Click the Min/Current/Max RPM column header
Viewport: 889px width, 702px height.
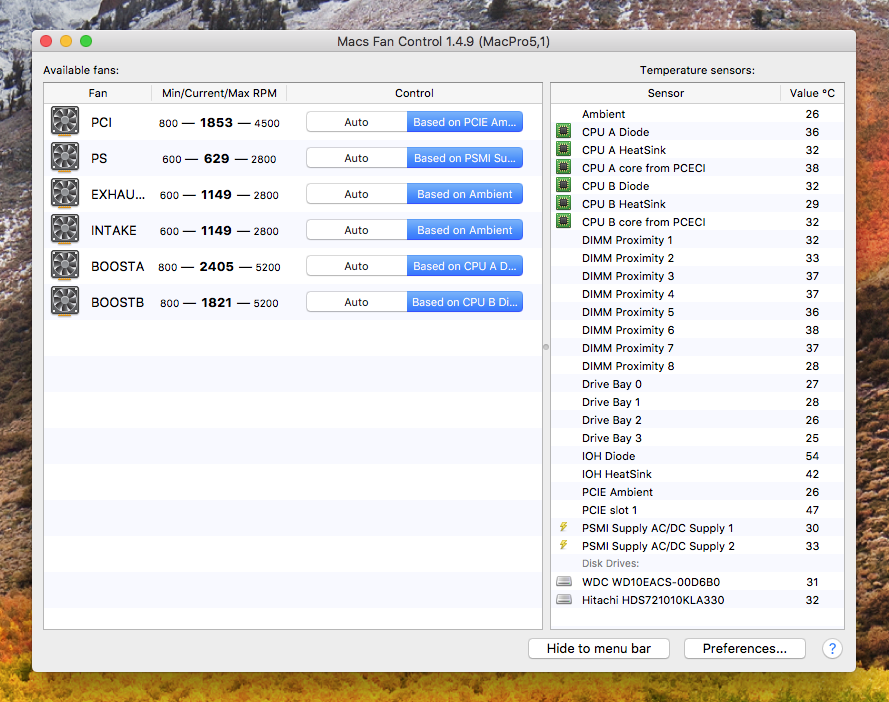(219, 93)
